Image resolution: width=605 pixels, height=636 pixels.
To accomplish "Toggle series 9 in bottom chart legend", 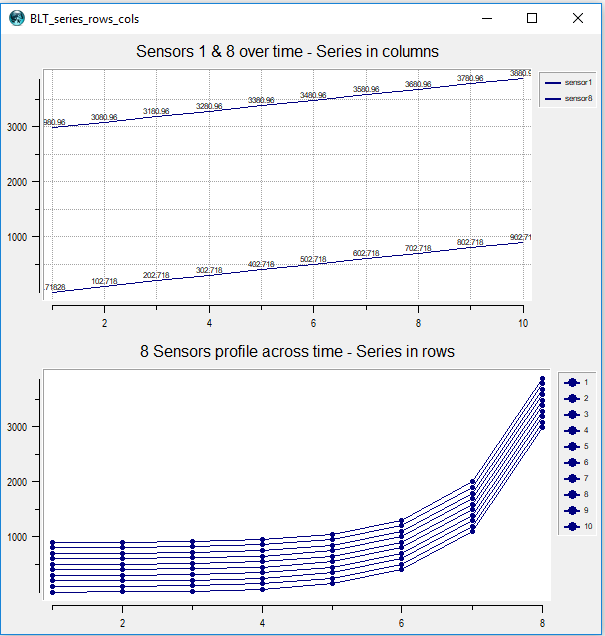I will [x=576, y=510].
